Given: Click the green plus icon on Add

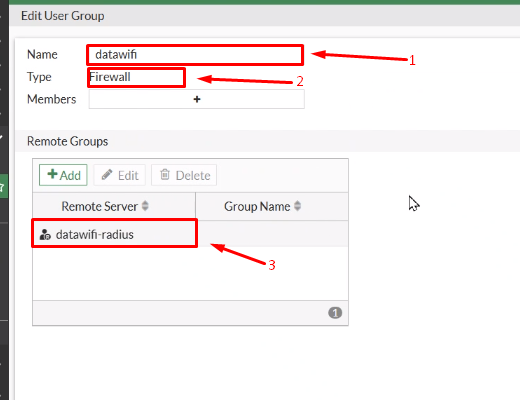Looking at the screenshot, I should [x=52, y=174].
